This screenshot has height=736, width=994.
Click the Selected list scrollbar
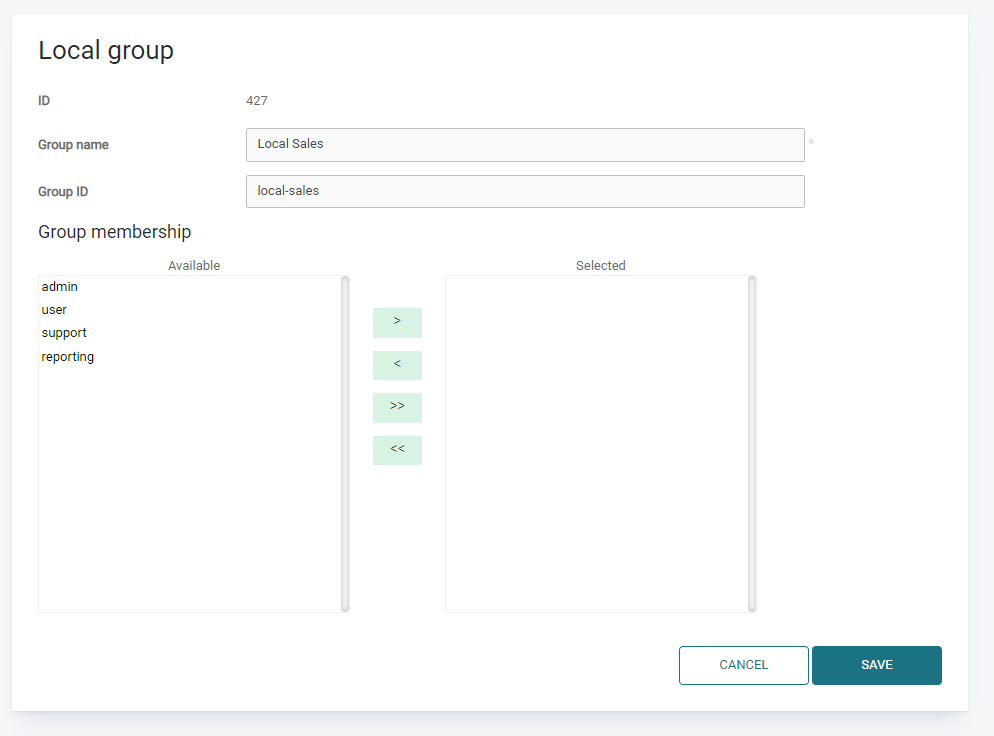pyautogui.click(x=752, y=443)
